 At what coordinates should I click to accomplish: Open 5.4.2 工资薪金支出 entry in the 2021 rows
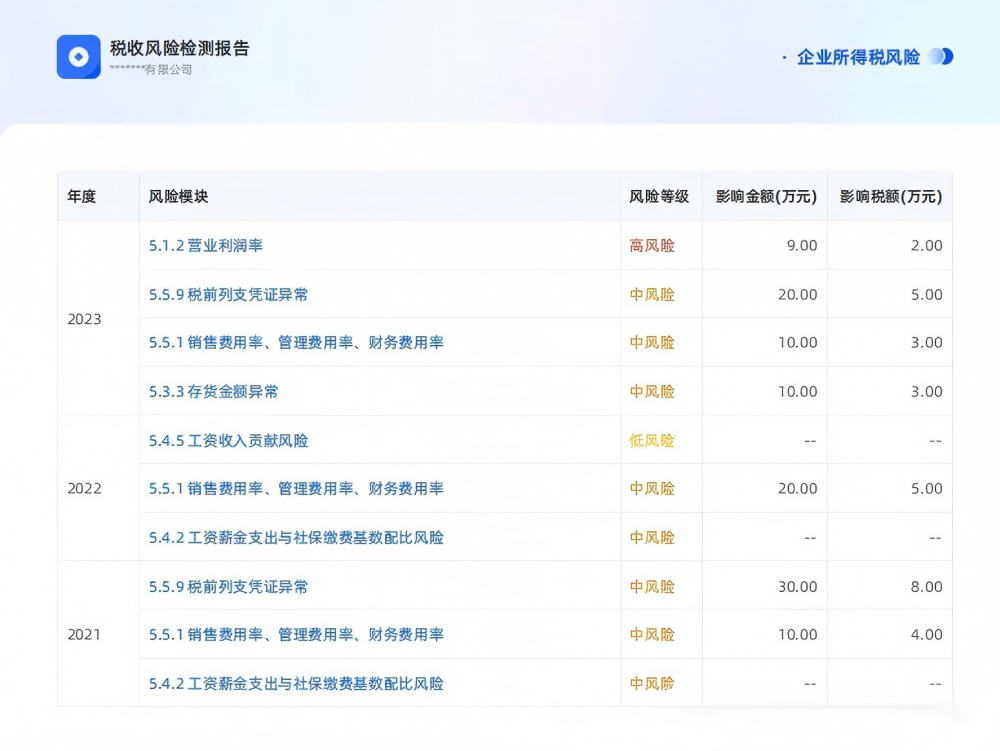tap(296, 683)
